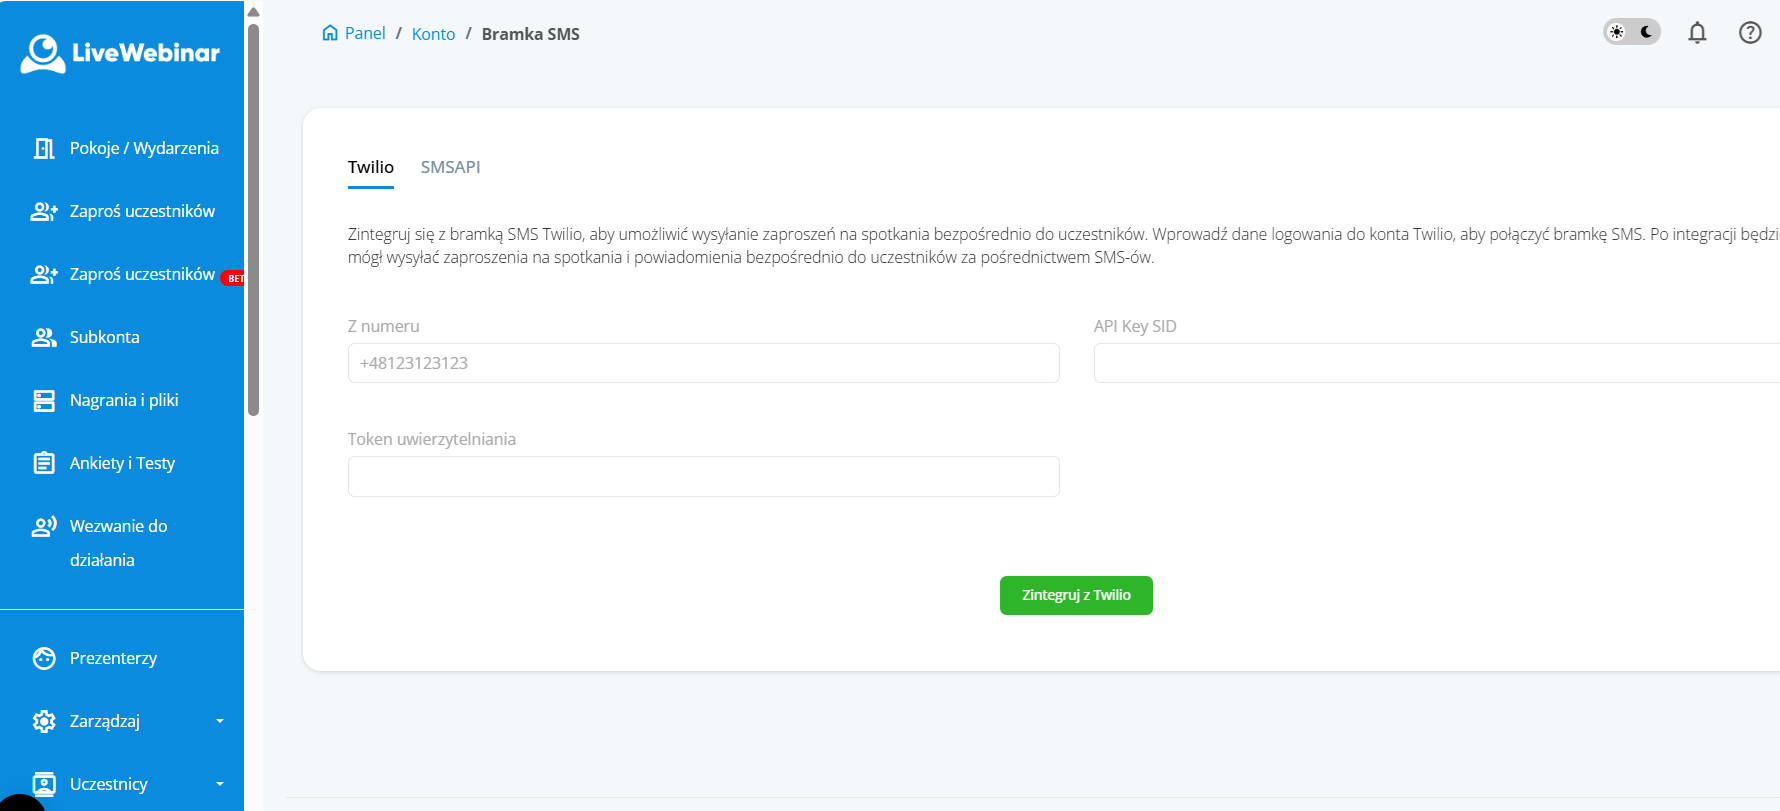Navigate to Panel breadcrumb link
This screenshot has height=811, width=1780.
click(364, 33)
